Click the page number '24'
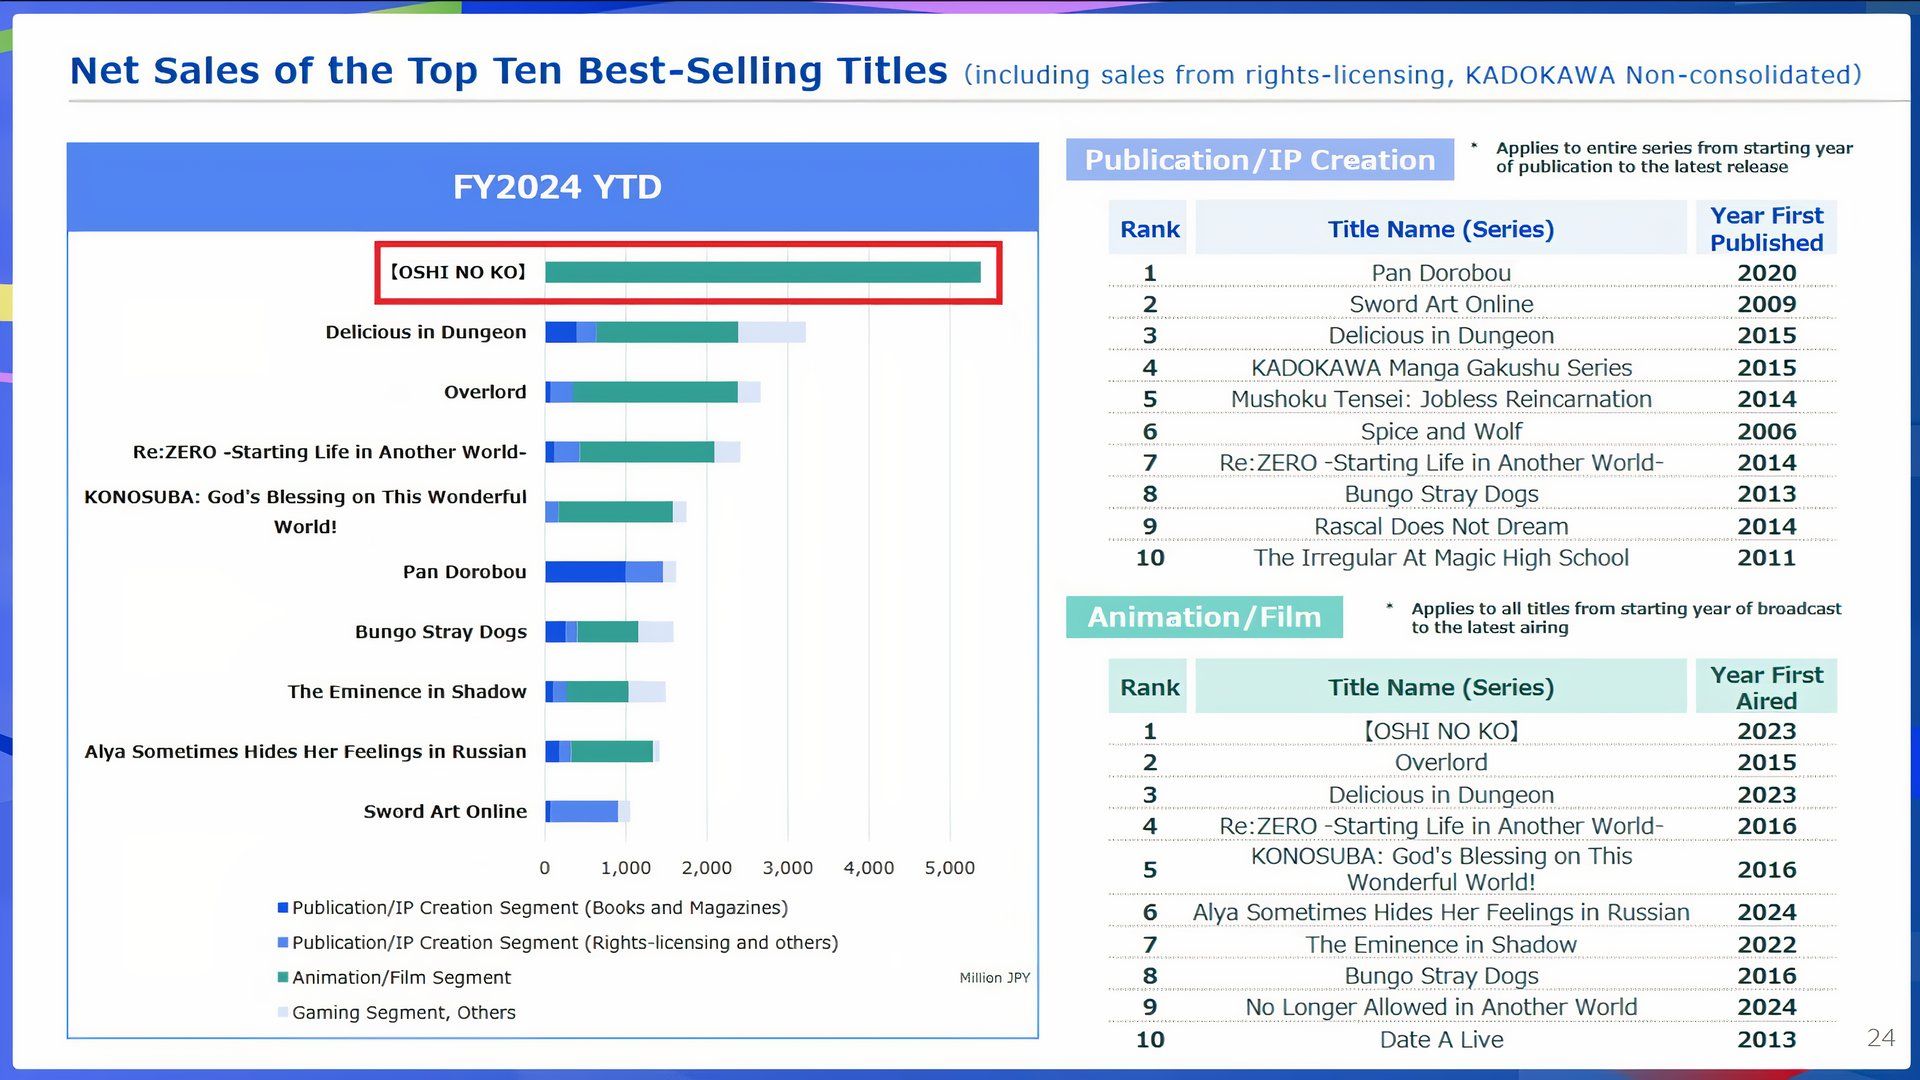The width and height of the screenshot is (1920, 1080). pos(1880,1038)
